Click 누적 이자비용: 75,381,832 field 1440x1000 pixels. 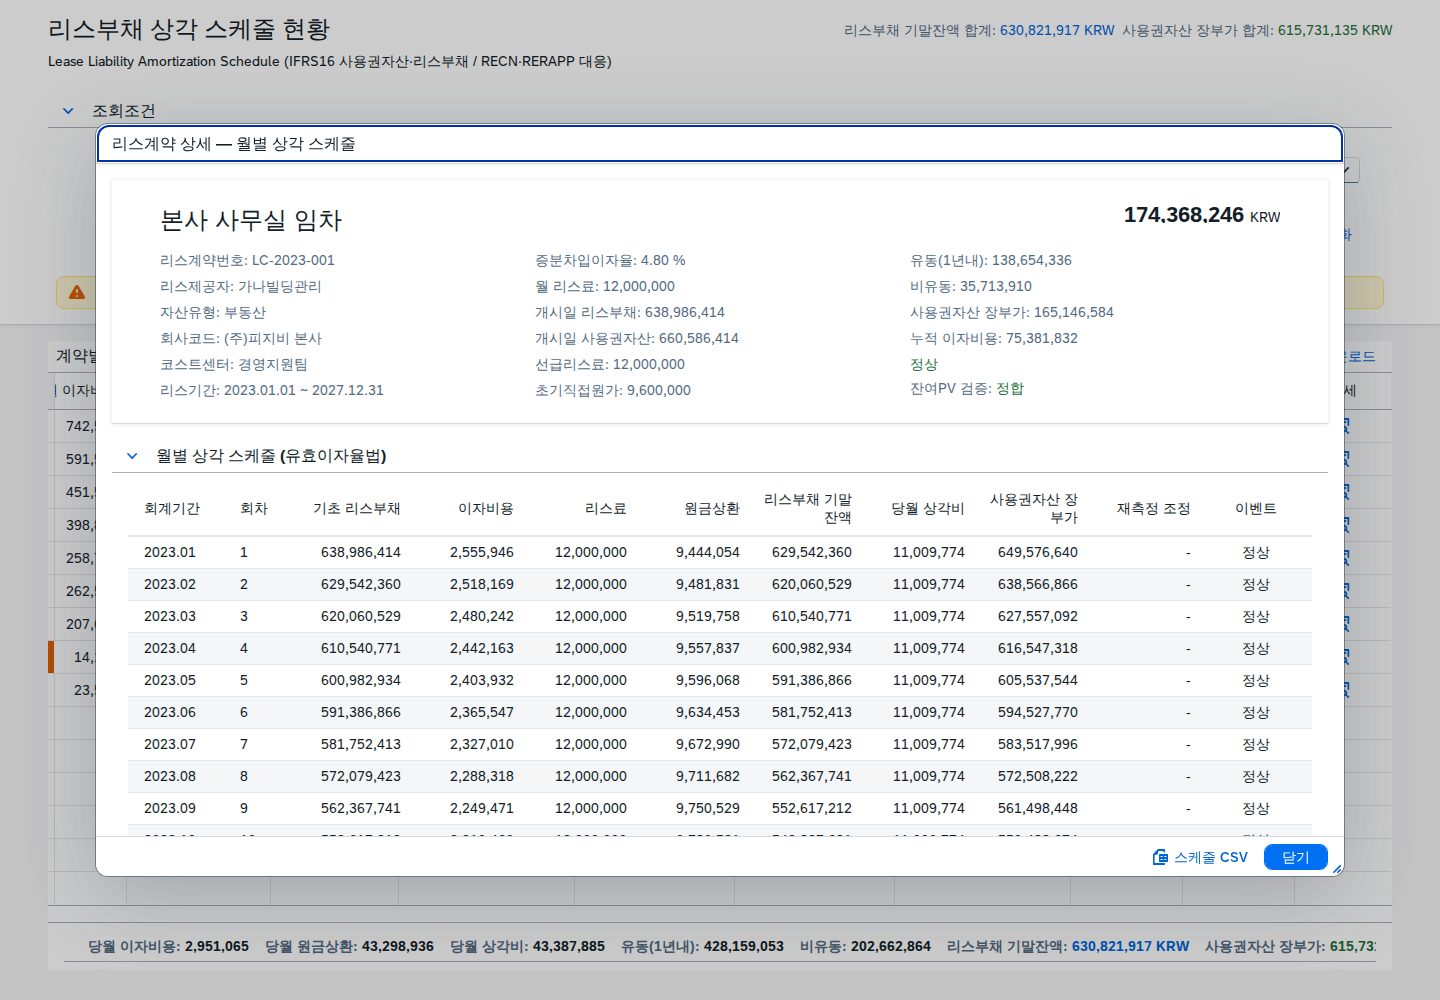(994, 338)
